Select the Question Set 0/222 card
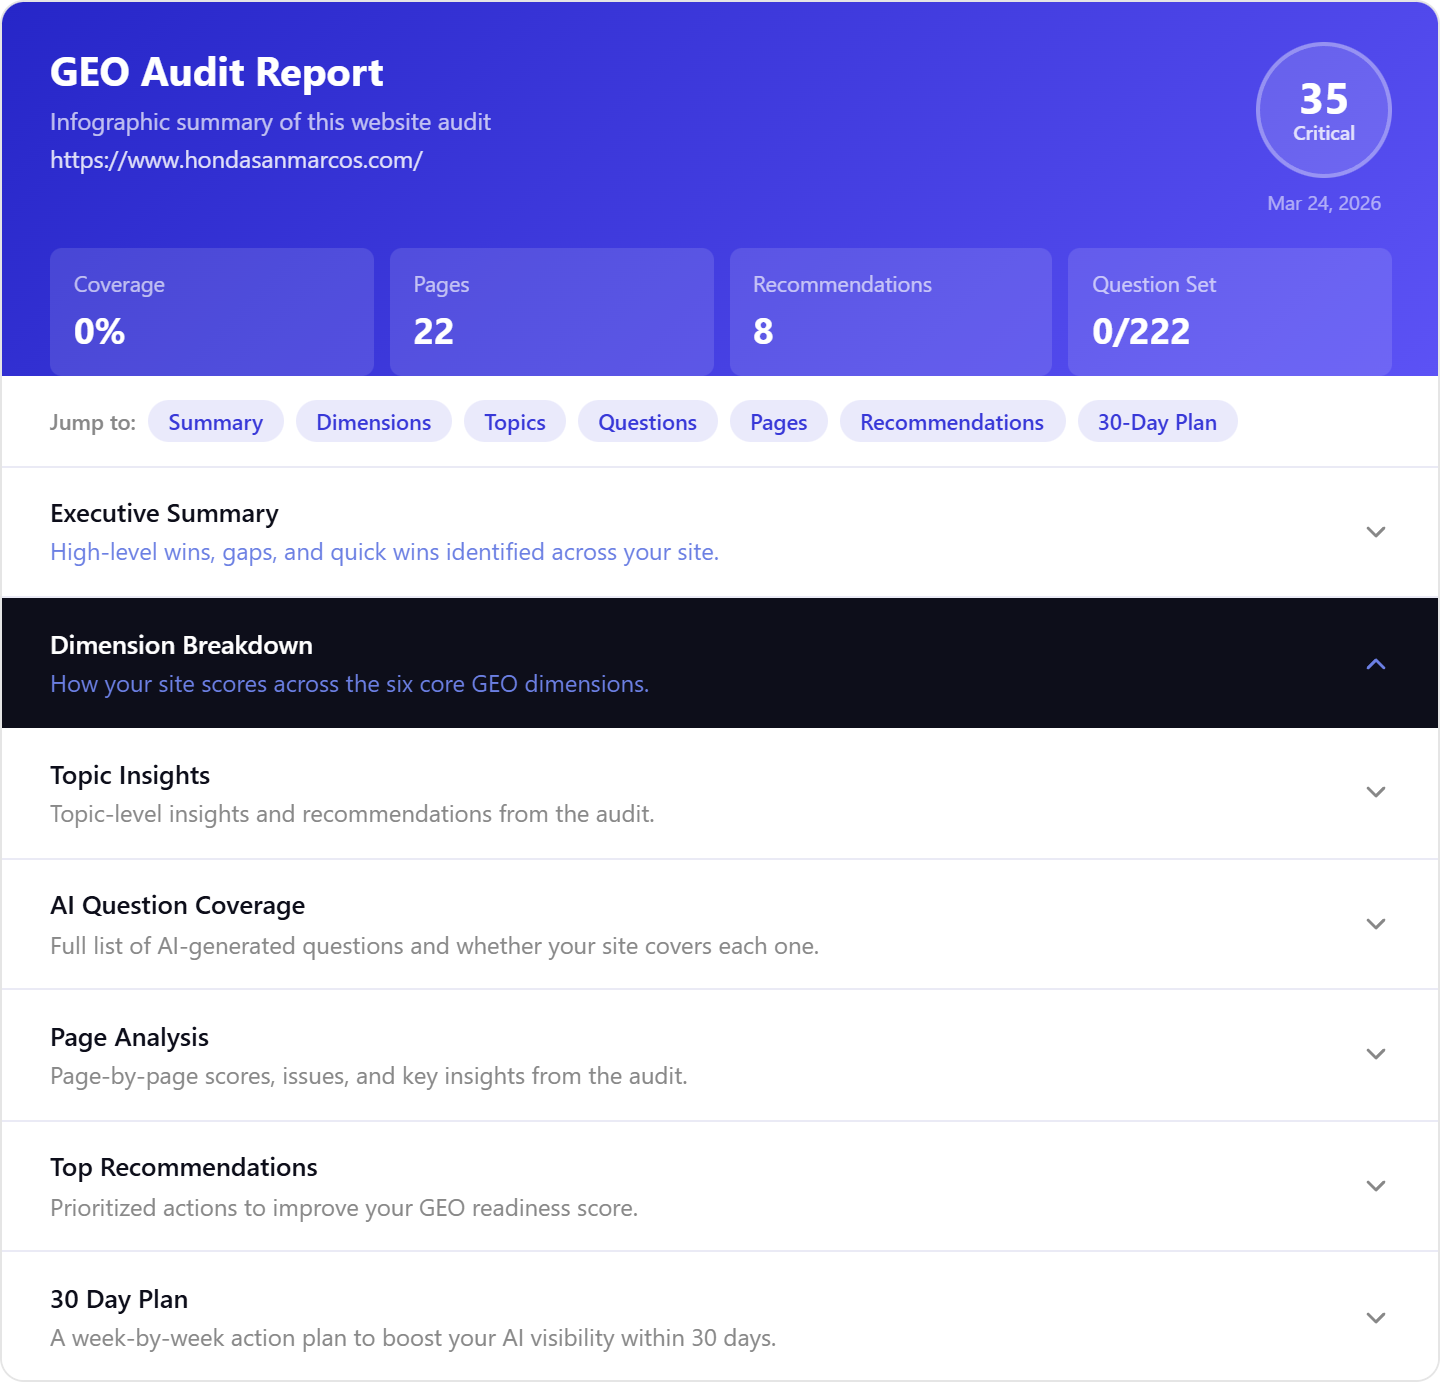 (x=1230, y=312)
